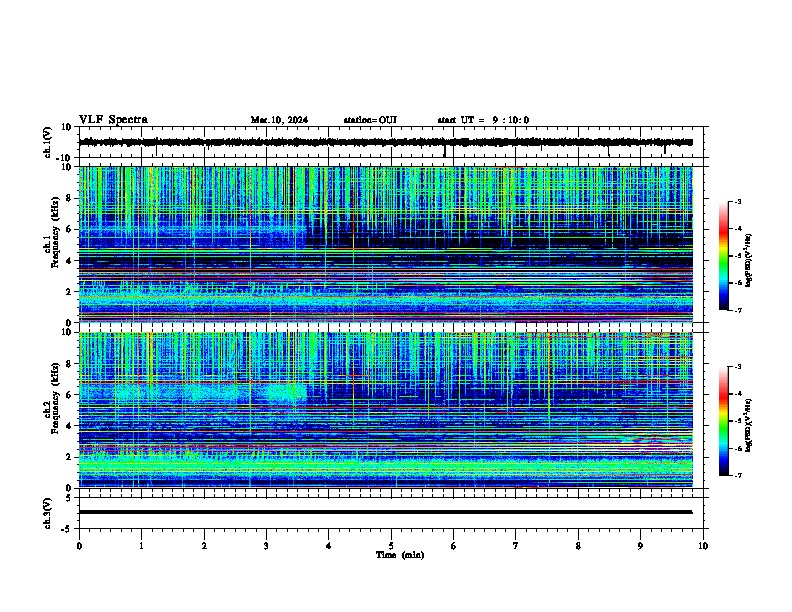Click the ch.2 colorbar log(PSD) unit label

(749, 425)
